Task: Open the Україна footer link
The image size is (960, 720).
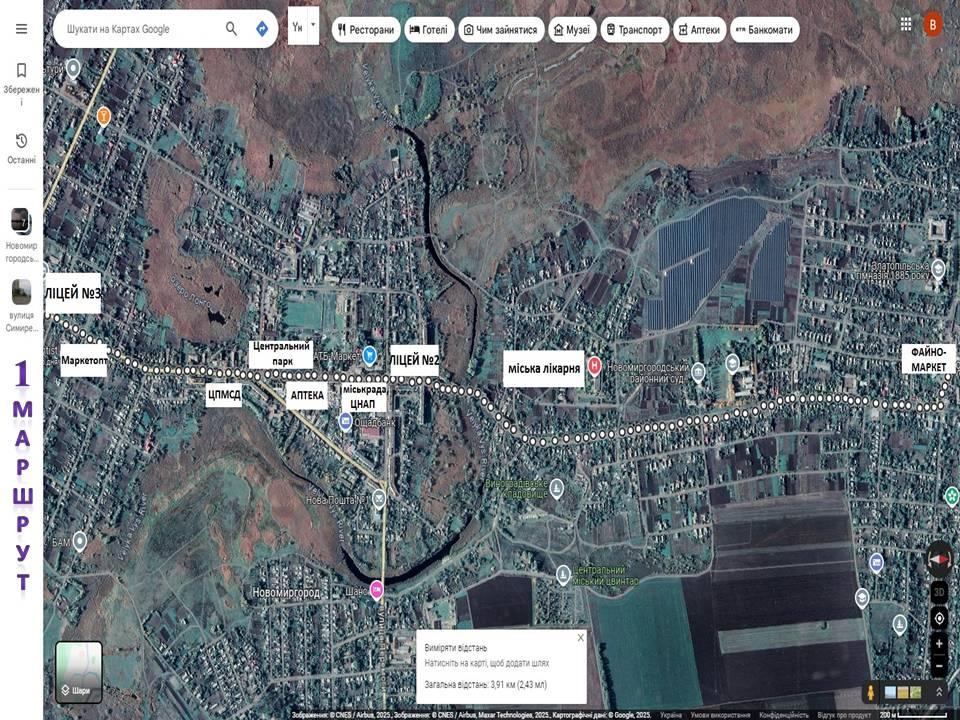Action: pyautogui.click(x=671, y=715)
